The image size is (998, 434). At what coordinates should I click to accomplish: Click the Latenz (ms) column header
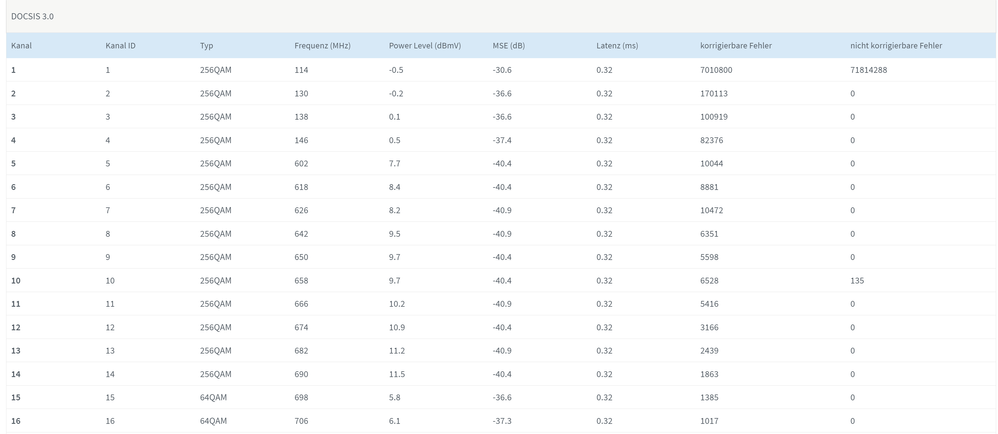click(x=616, y=46)
